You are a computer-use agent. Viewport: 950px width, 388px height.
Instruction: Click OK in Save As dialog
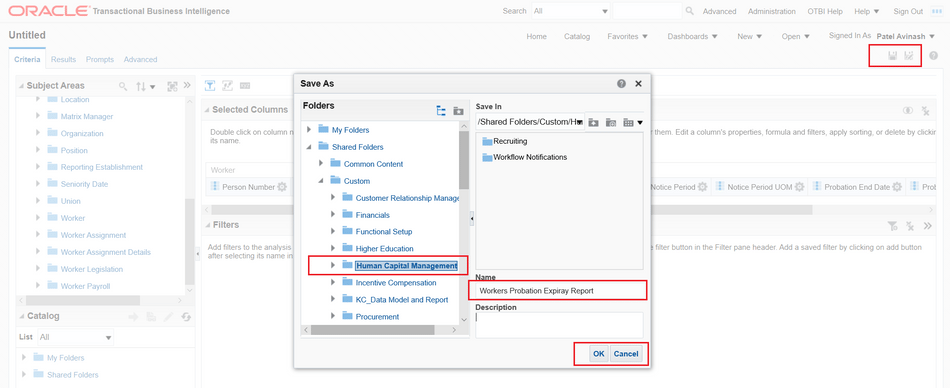point(599,354)
